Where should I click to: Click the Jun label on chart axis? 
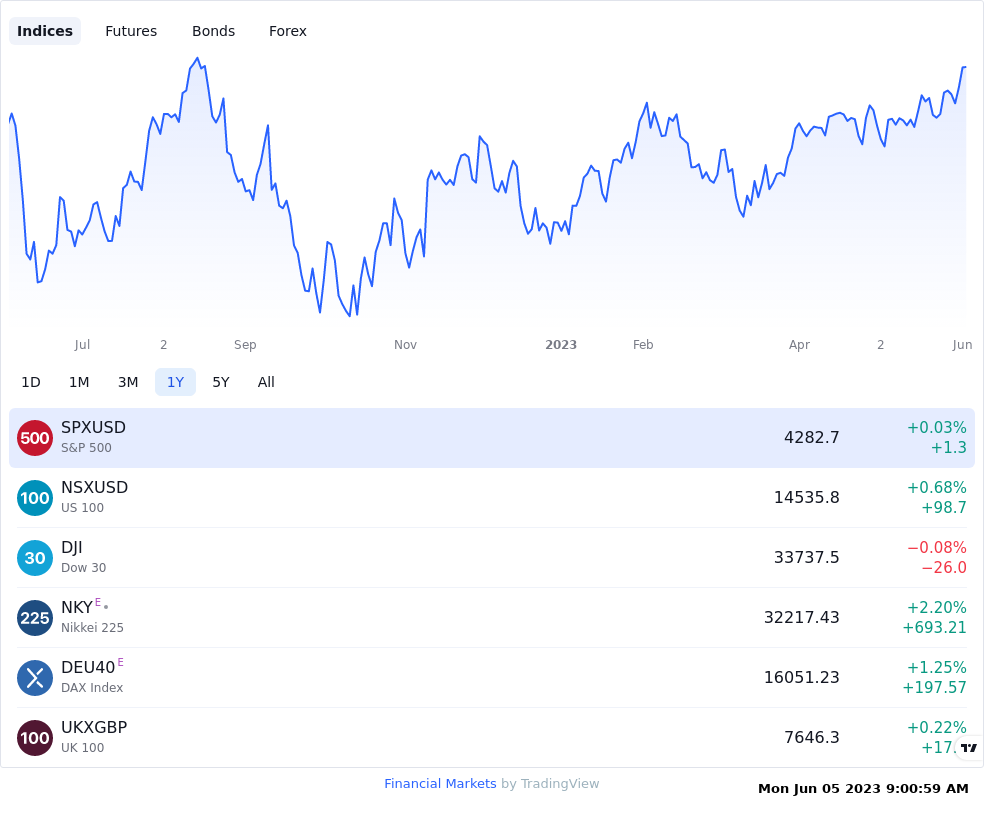click(x=962, y=344)
